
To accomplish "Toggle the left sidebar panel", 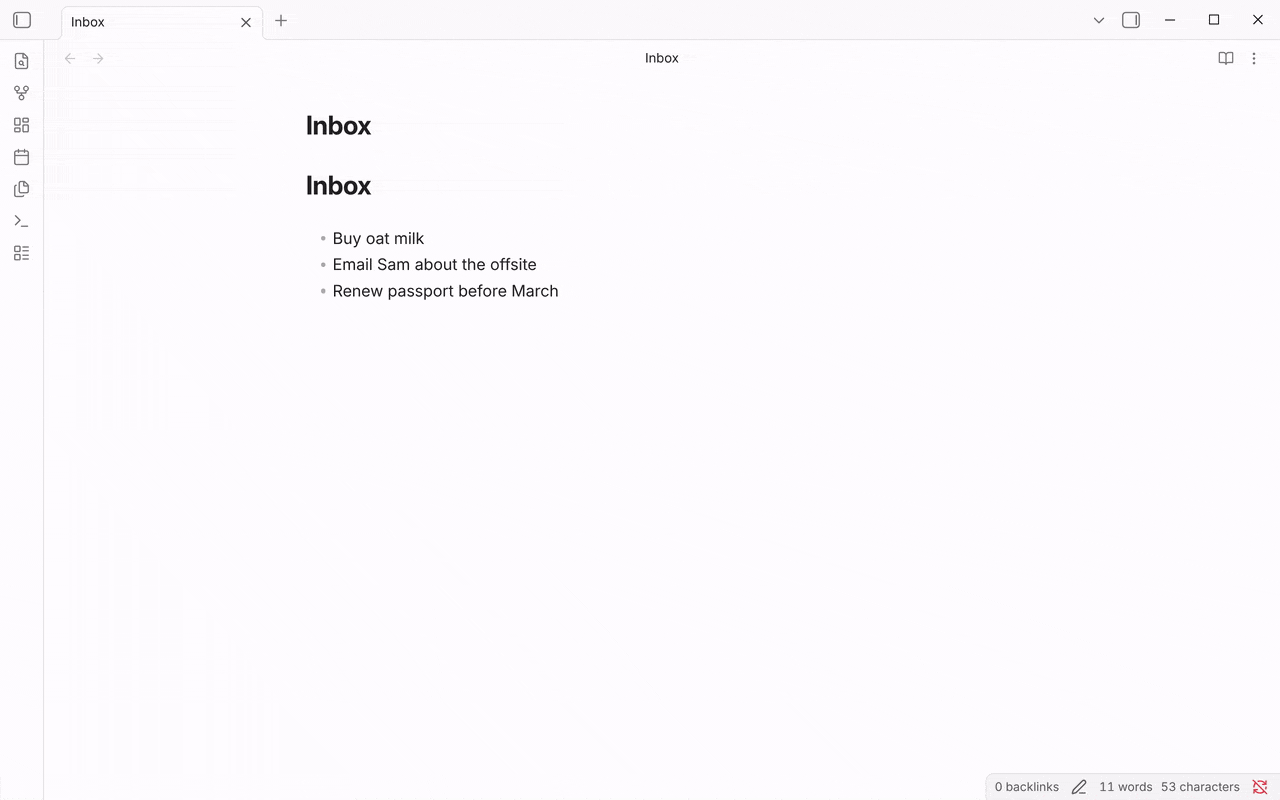I will [22, 20].
